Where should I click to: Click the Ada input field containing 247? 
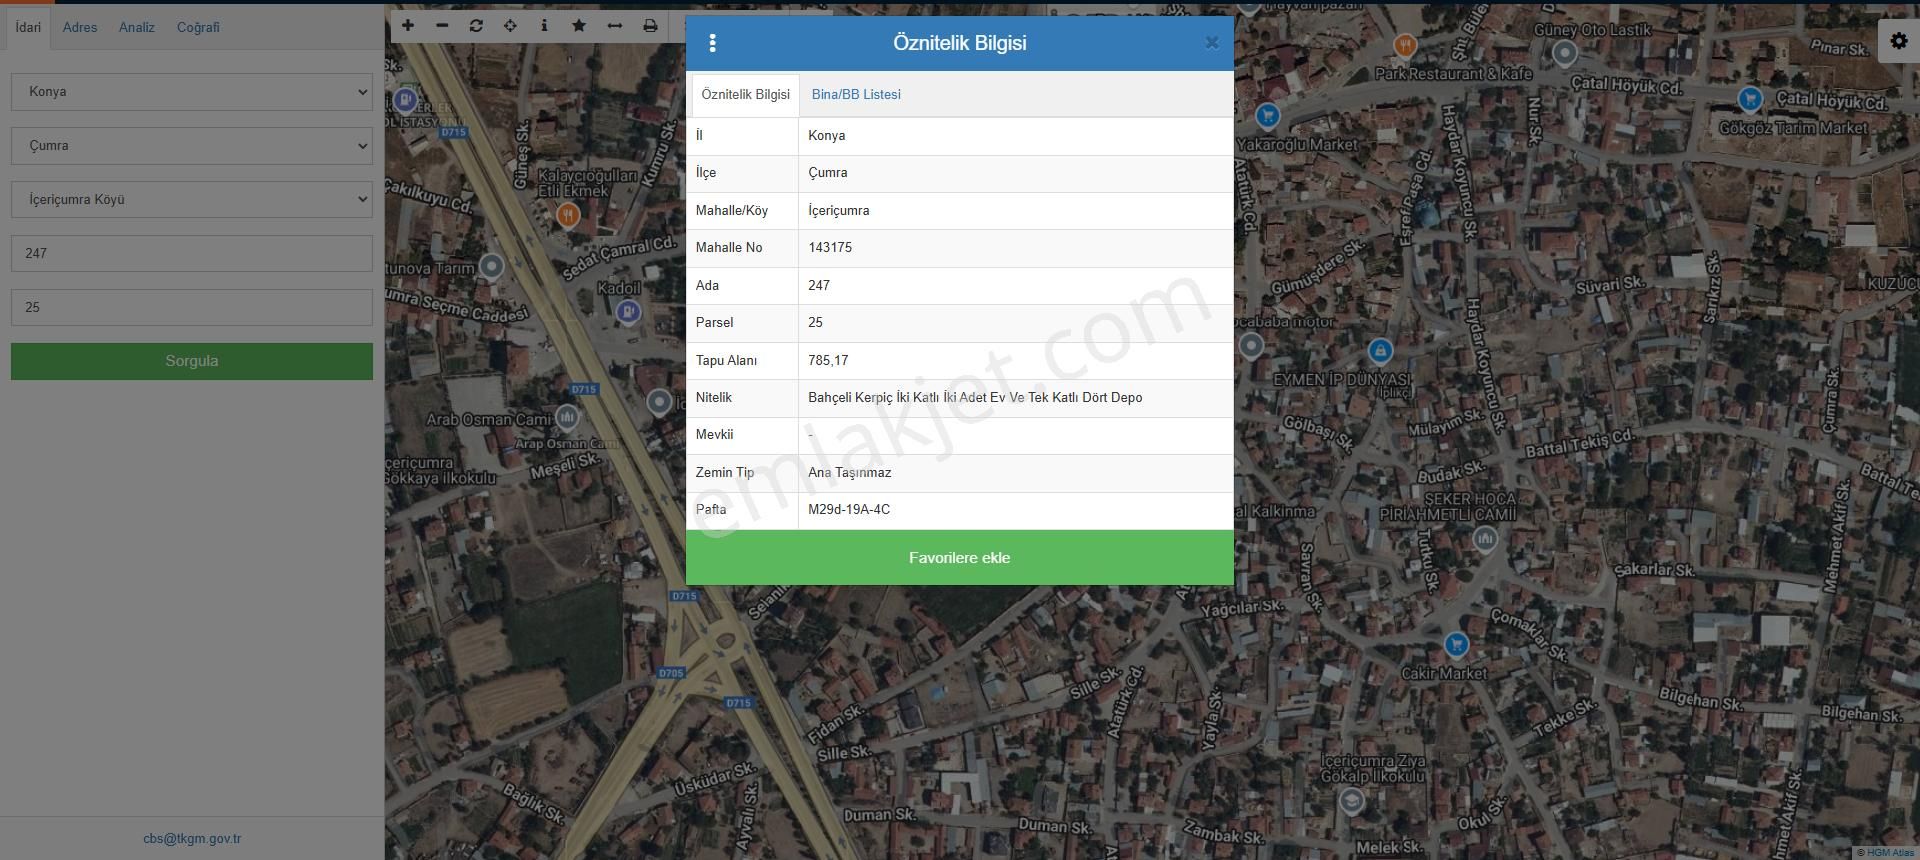(x=192, y=254)
